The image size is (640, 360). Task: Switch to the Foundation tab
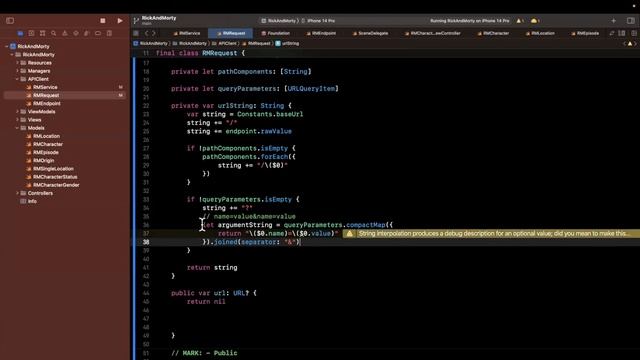[x=276, y=33]
